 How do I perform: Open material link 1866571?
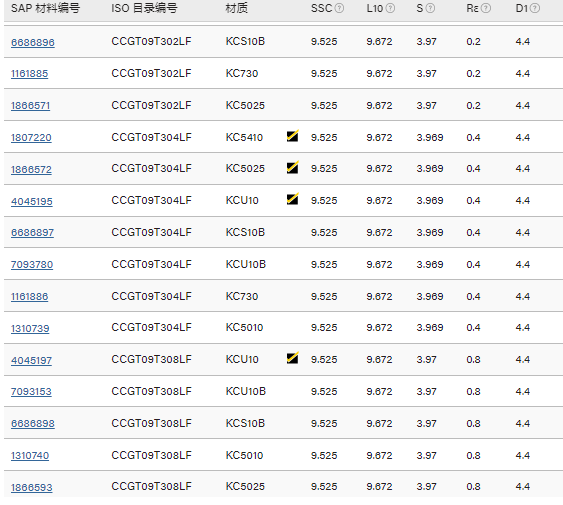click(x=31, y=106)
